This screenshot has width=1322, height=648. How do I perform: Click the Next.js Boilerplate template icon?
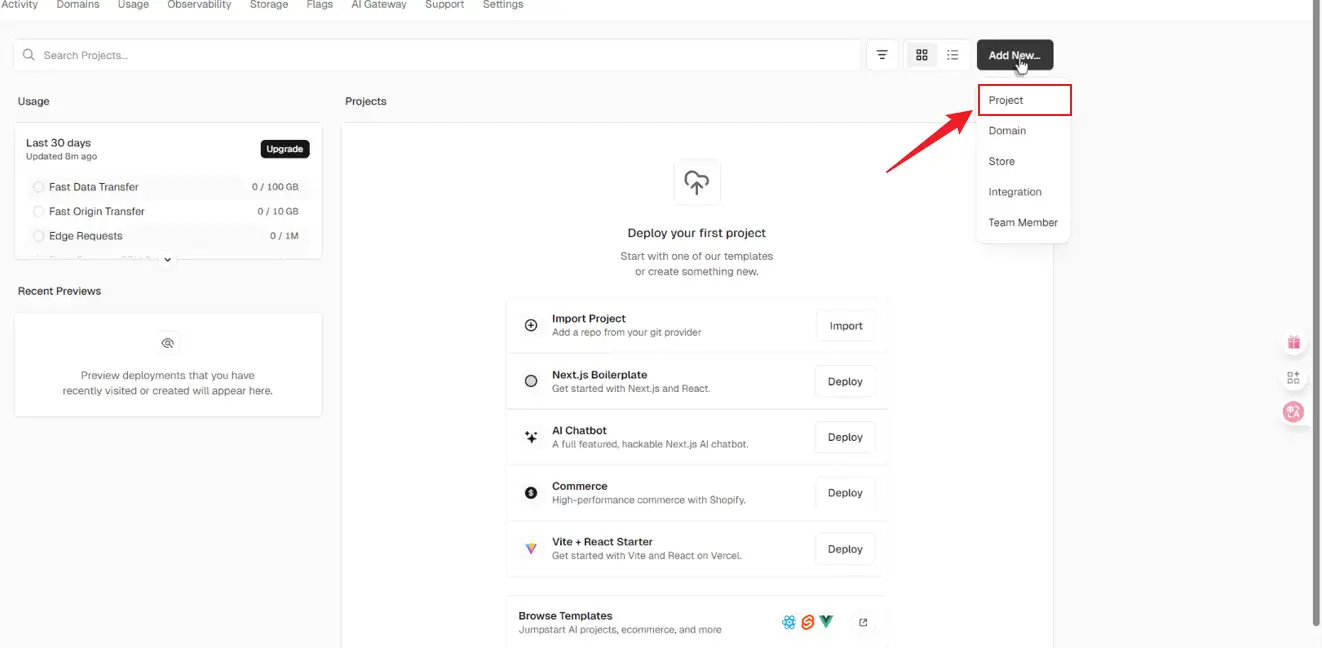531,381
